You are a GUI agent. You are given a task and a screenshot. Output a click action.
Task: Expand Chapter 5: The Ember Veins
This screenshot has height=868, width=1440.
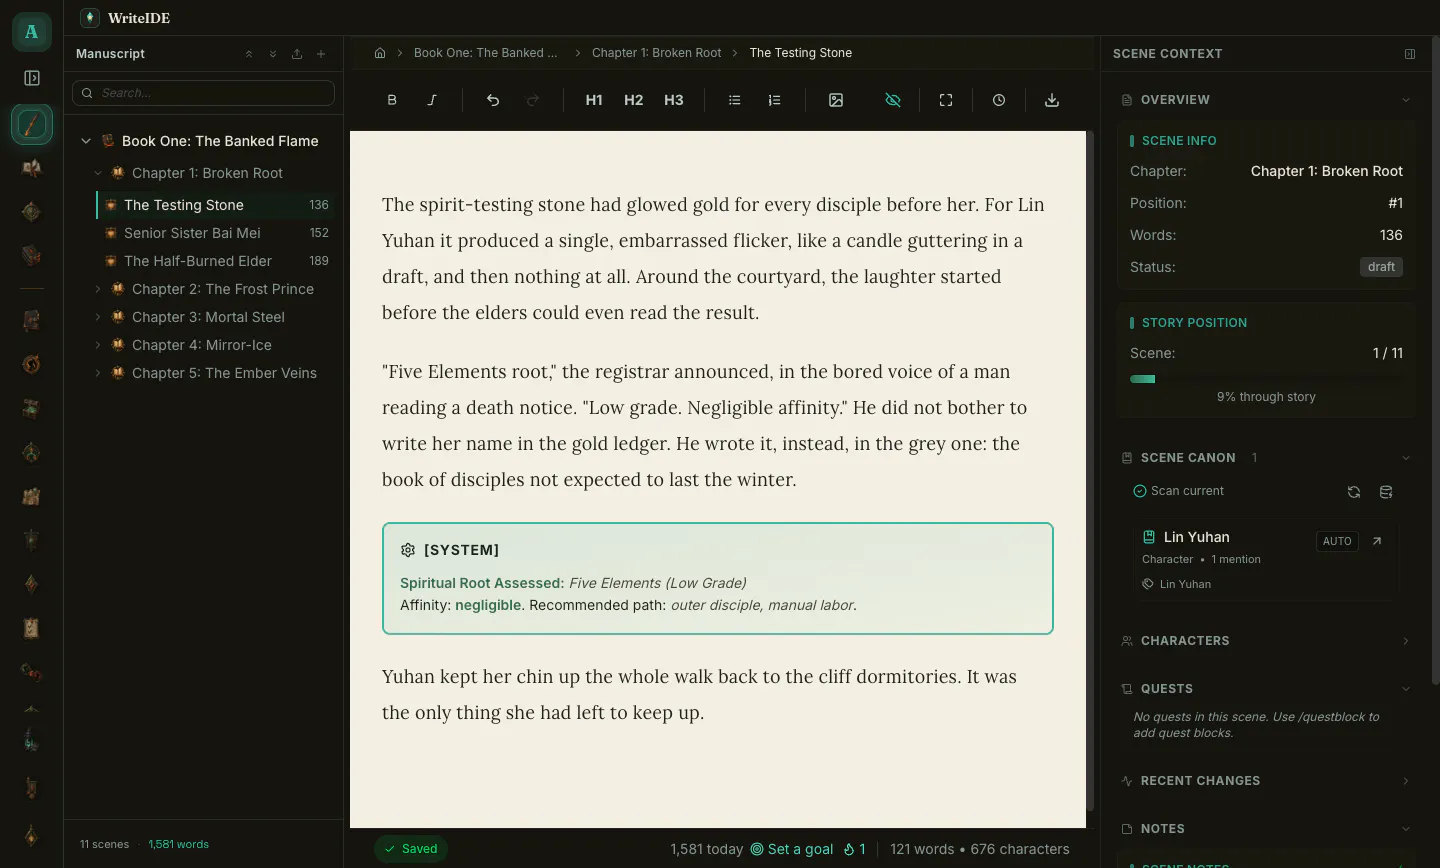pyautogui.click(x=98, y=373)
